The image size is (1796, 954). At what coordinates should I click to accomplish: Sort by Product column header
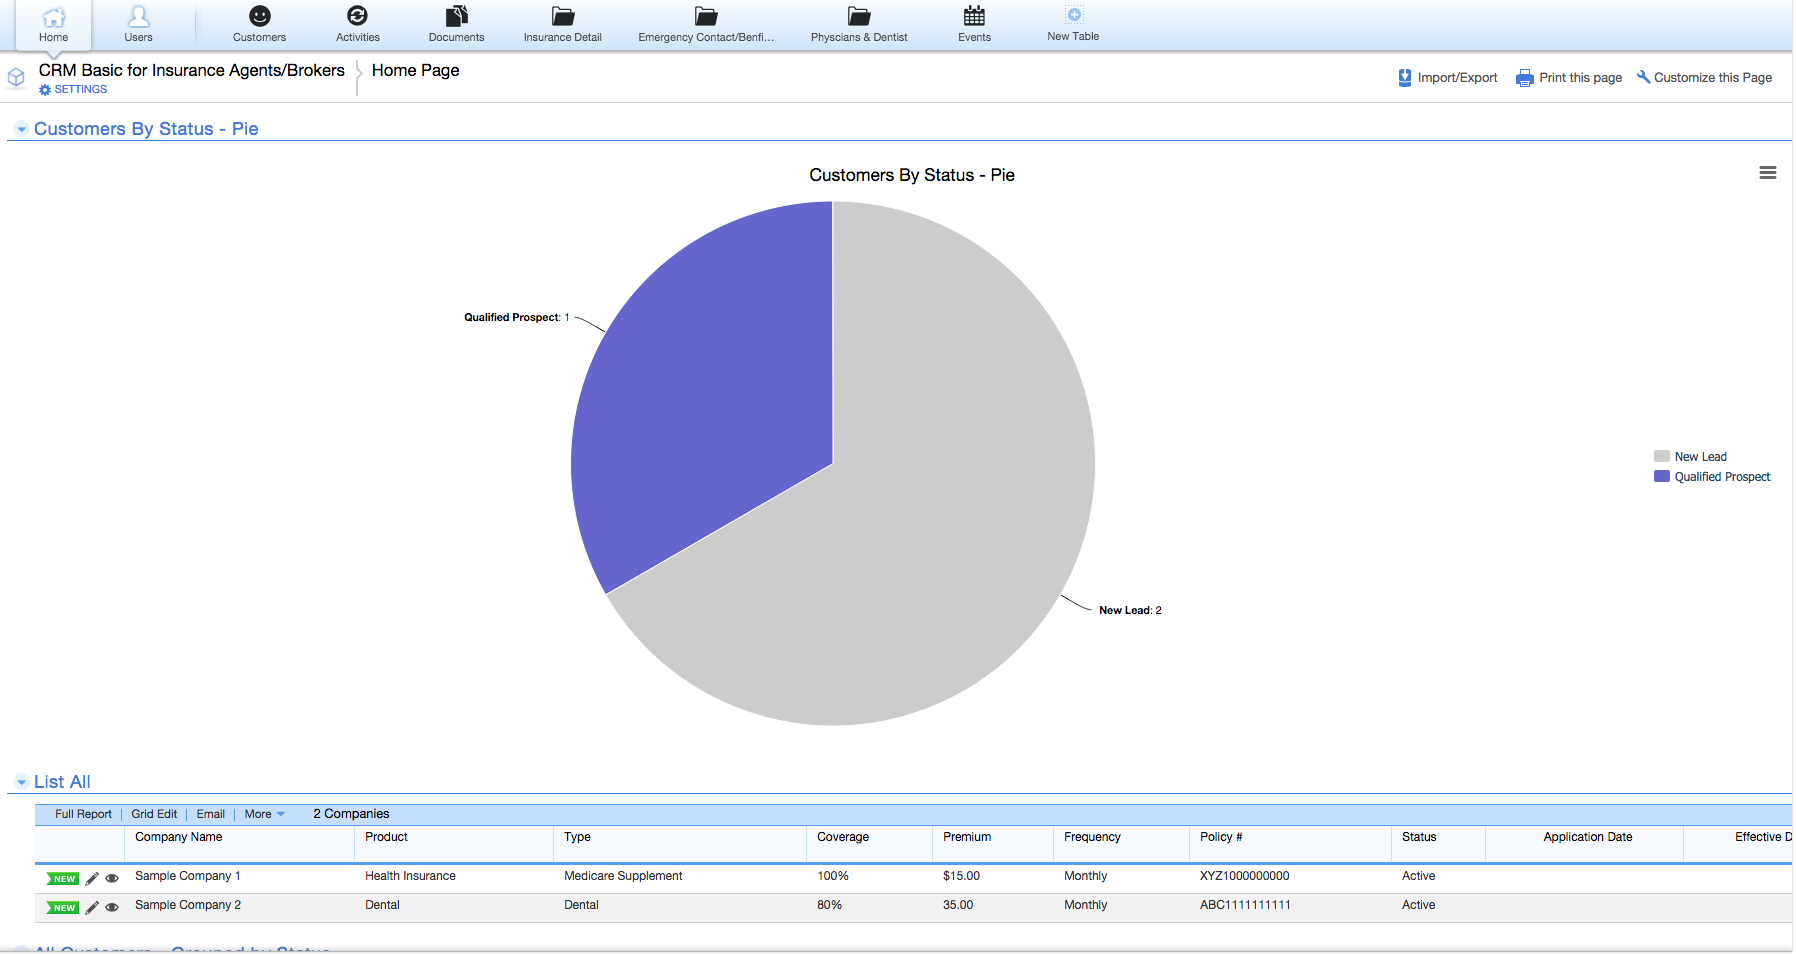(386, 837)
